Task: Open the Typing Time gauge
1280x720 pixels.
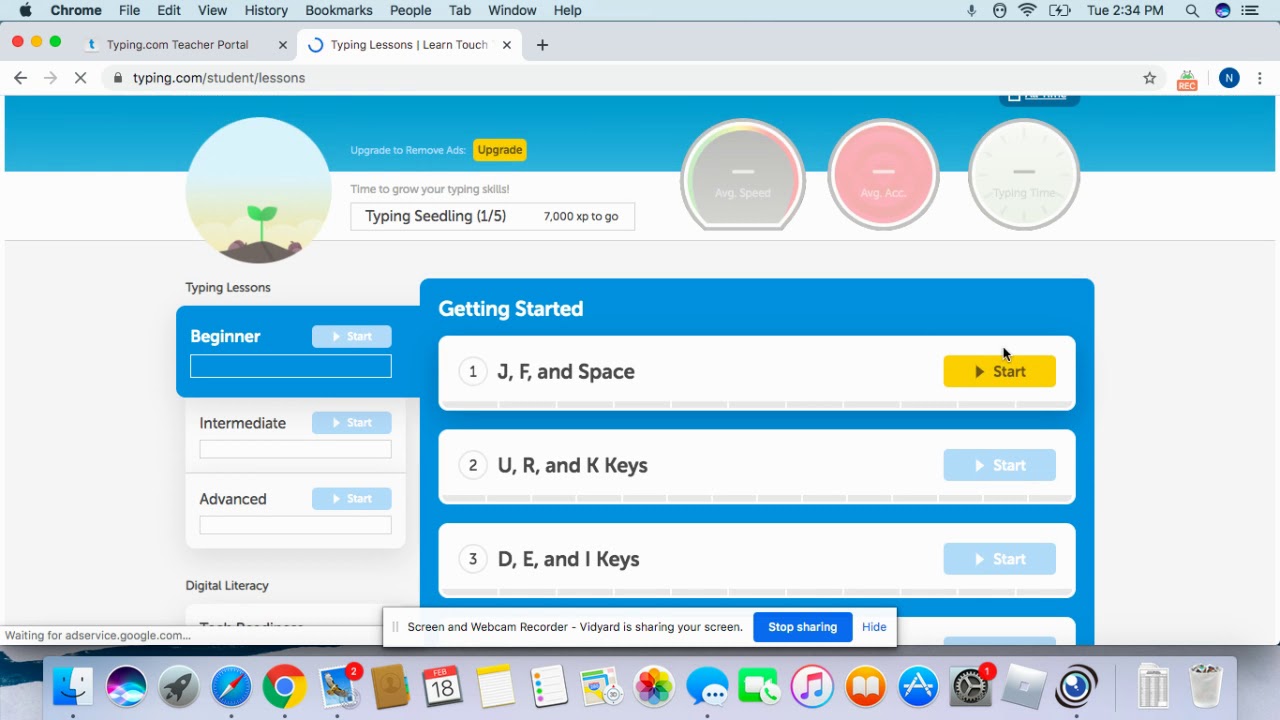Action: click(x=1024, y=175)
